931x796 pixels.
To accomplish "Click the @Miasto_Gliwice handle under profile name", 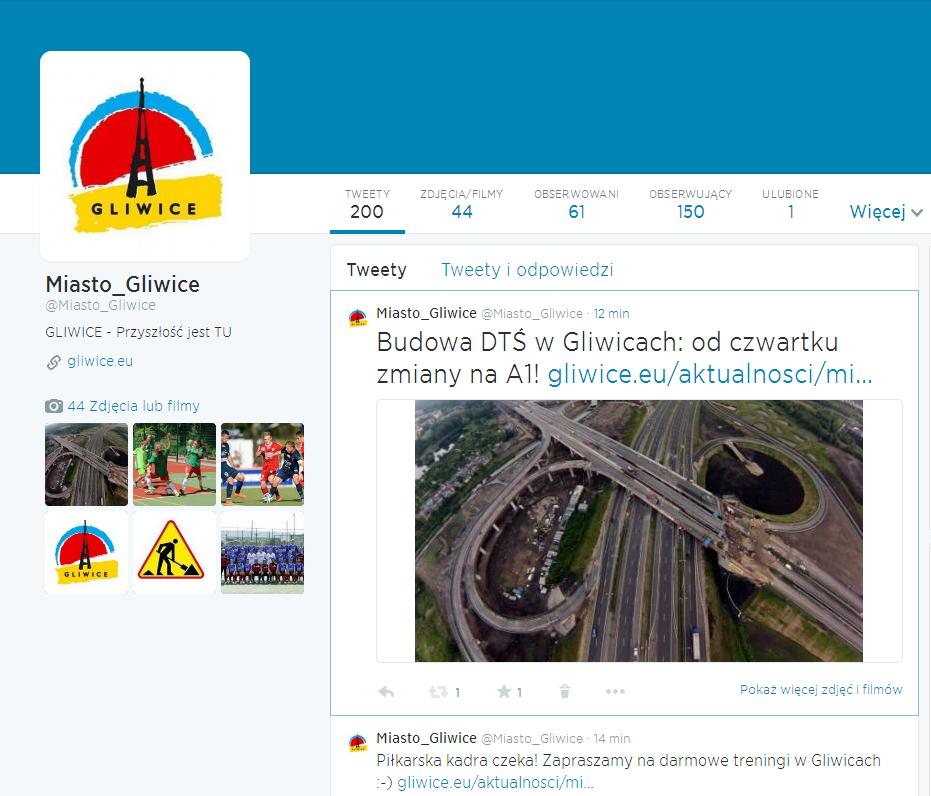I will click(100, 305).
